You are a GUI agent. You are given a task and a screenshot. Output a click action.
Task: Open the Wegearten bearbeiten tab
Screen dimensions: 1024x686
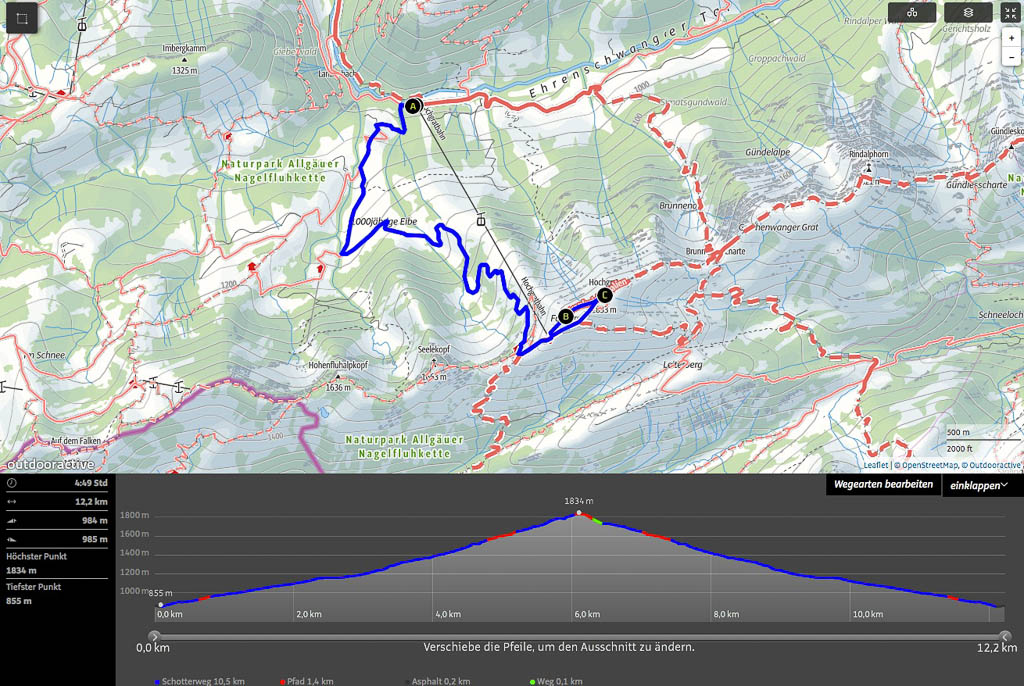click(x=883, y=485)
